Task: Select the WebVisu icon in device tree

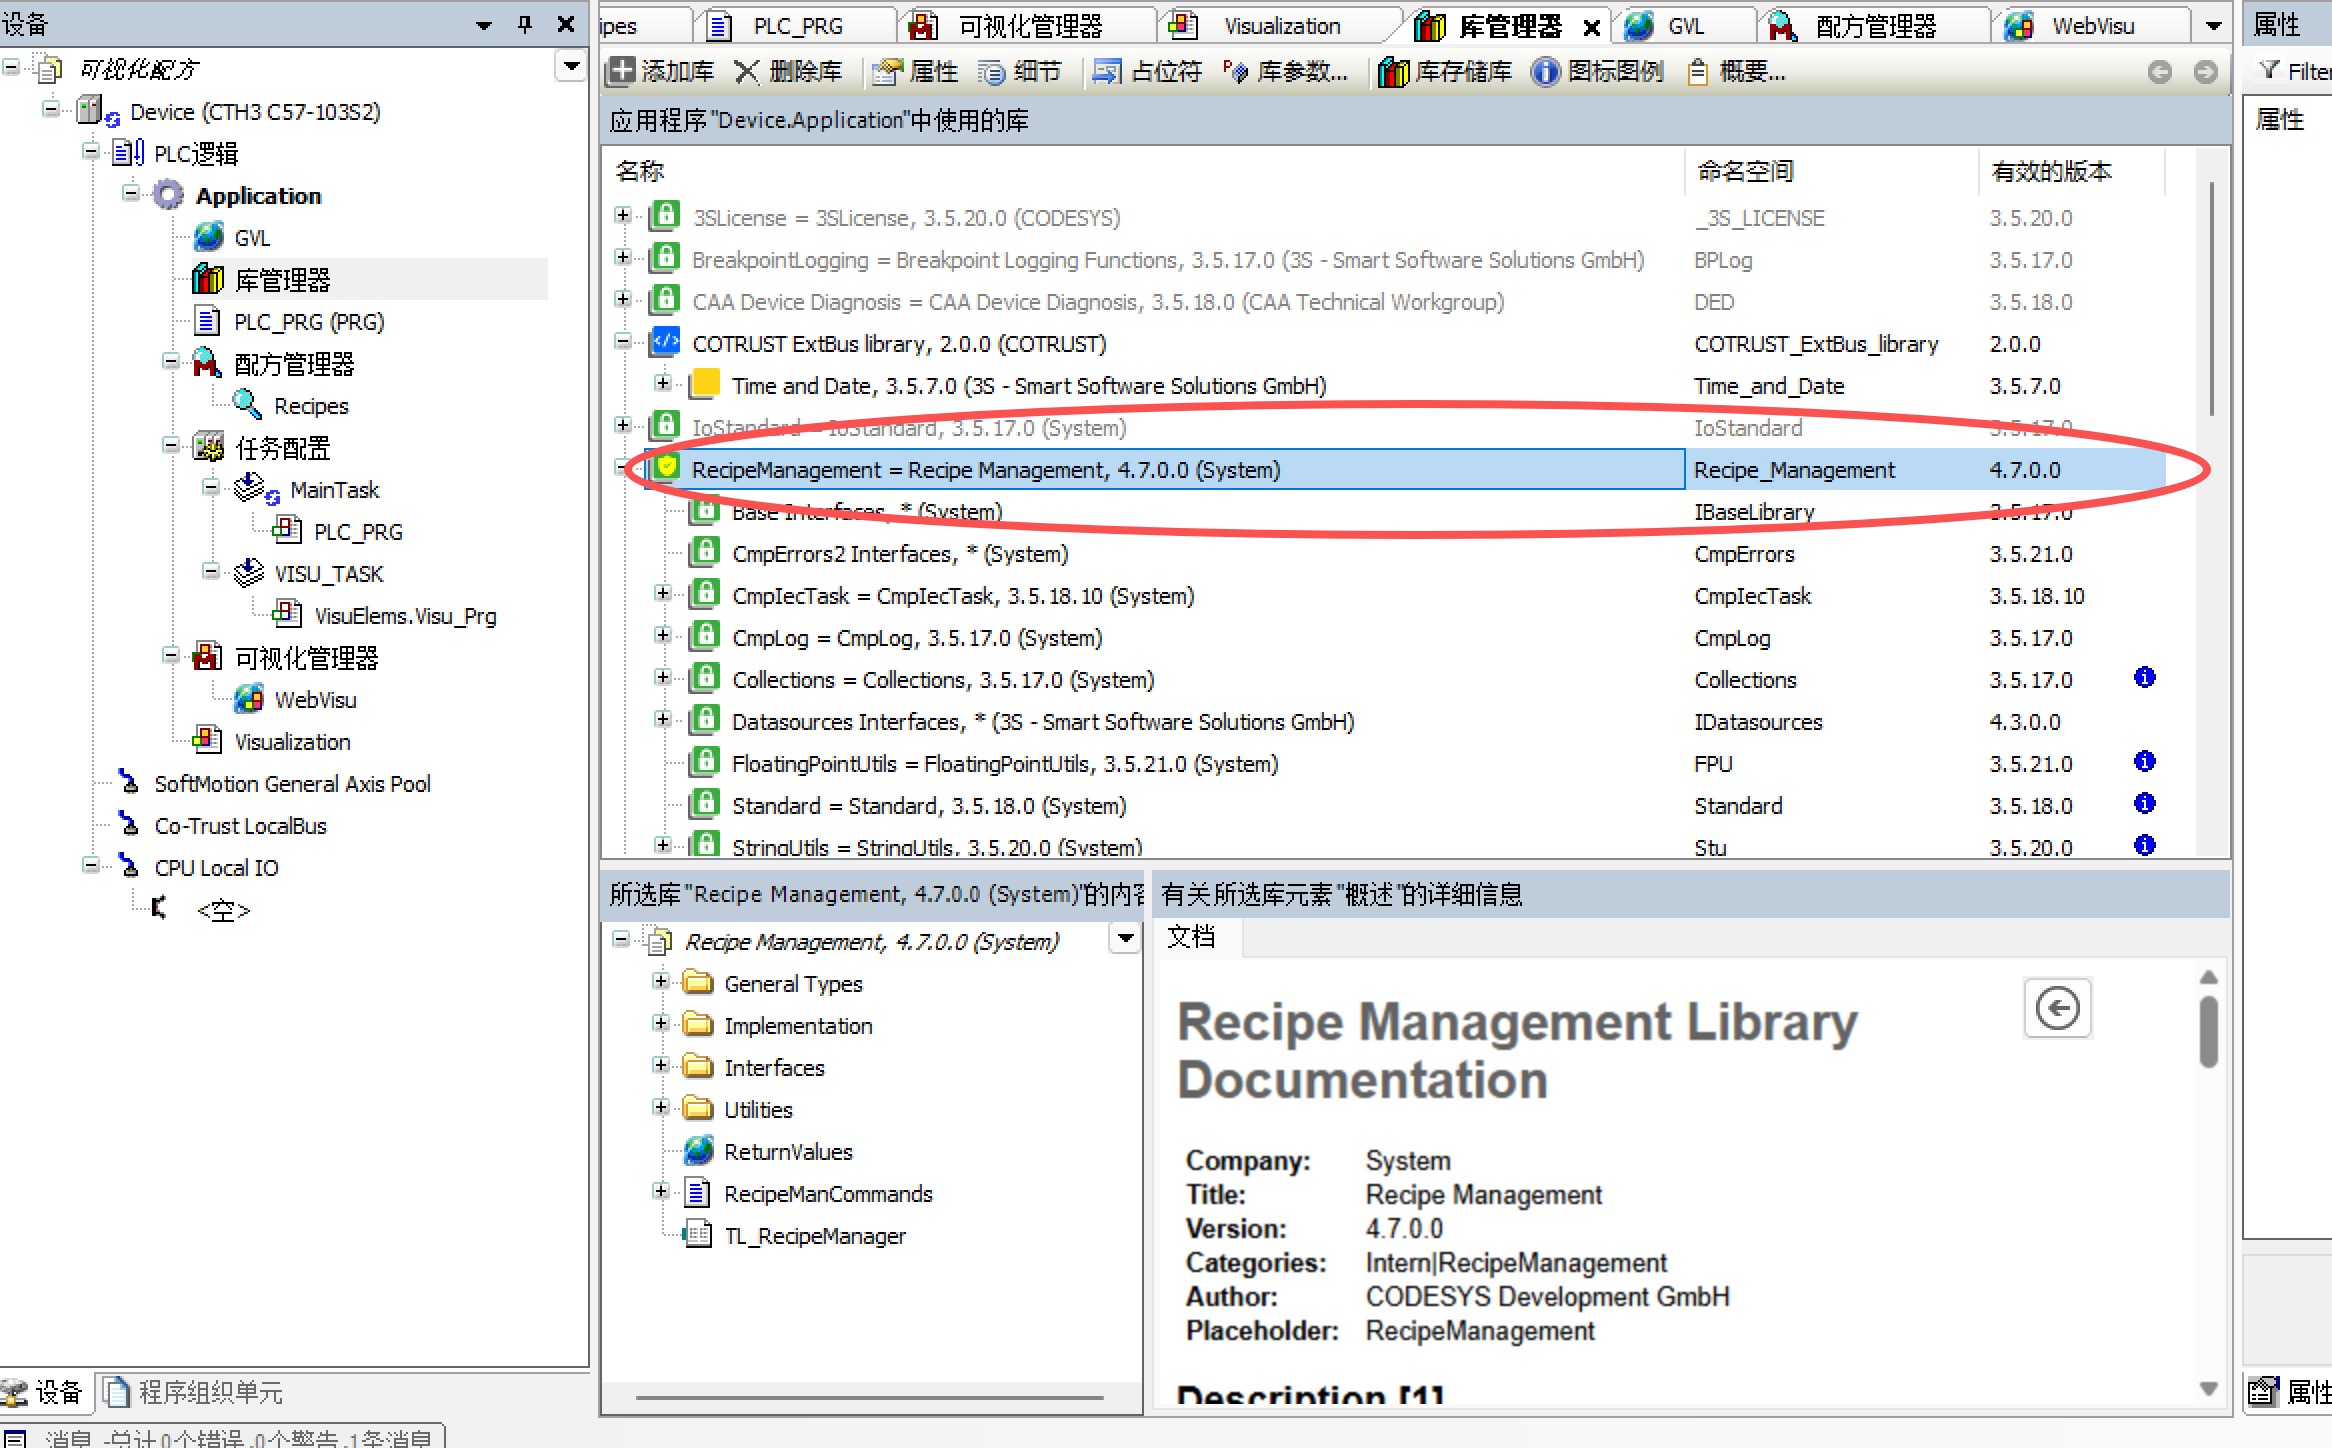Action: 248,699
